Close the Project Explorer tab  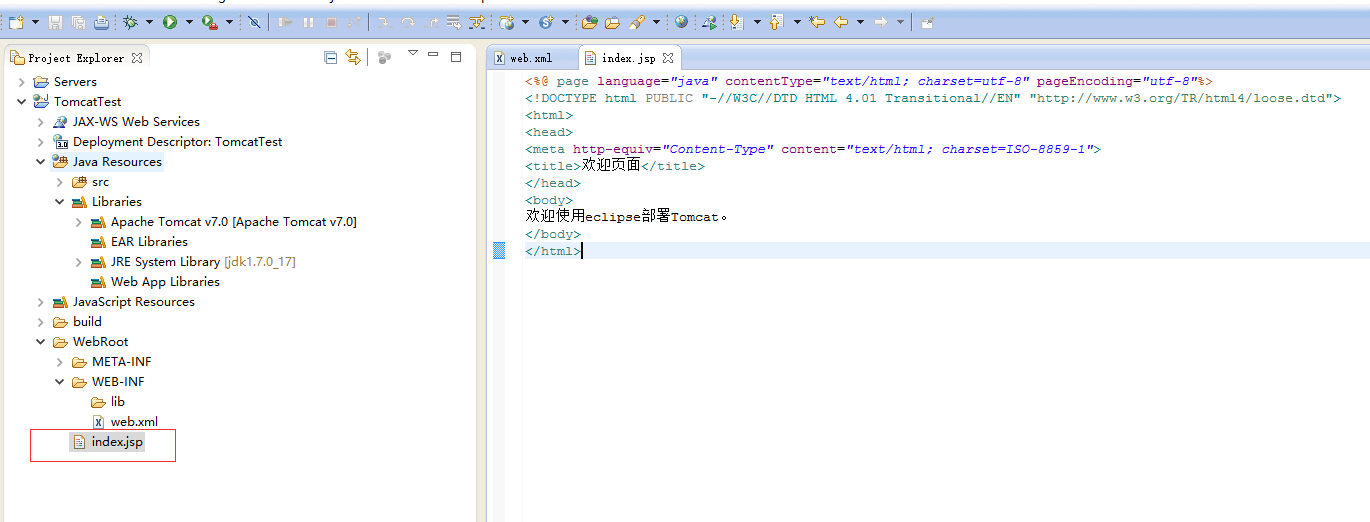[137, 58]
